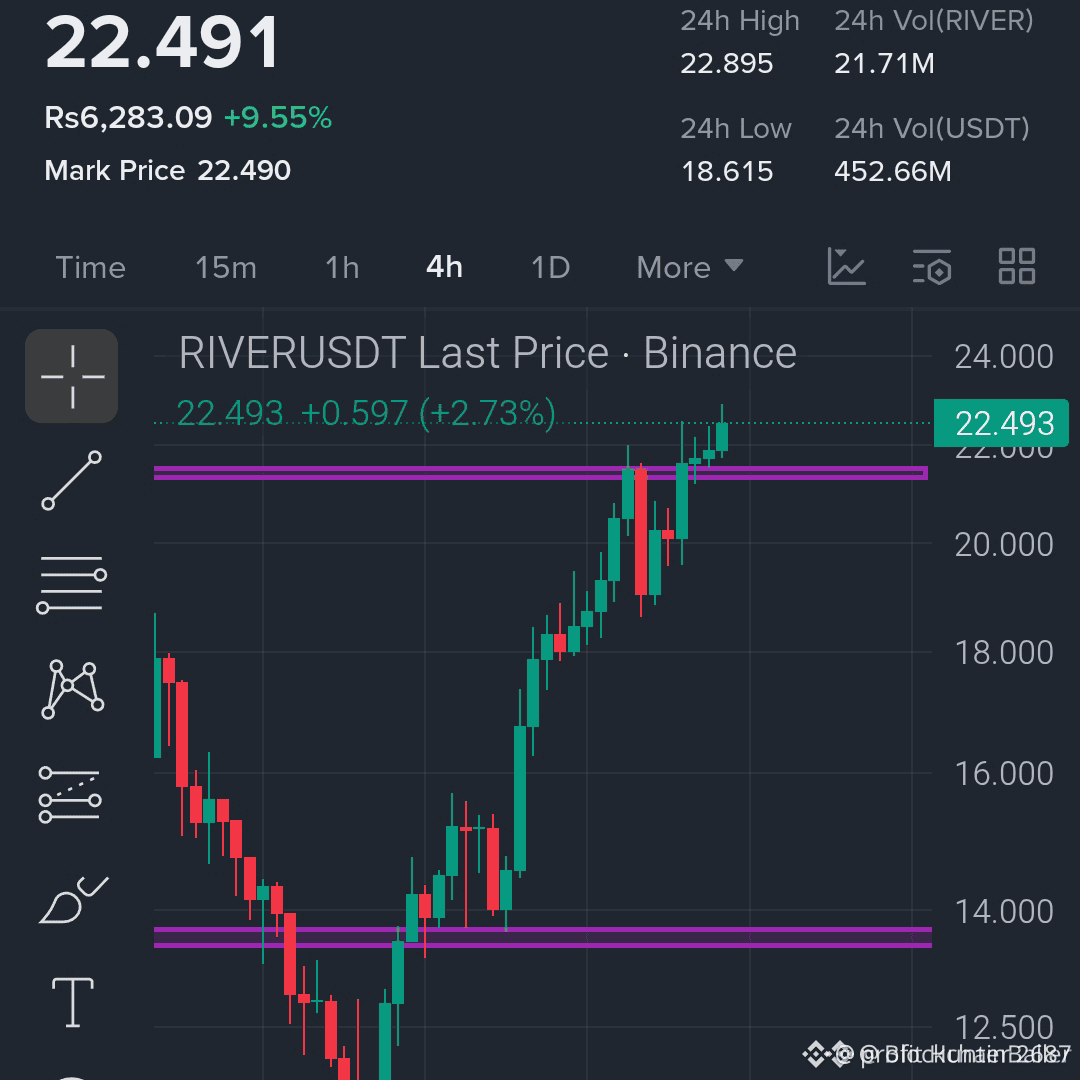Click the upper purple resistance zone
Image resolution: width=1080 pixels, height=1080 pixels.
pyautogui.click(x=541, y=472)
